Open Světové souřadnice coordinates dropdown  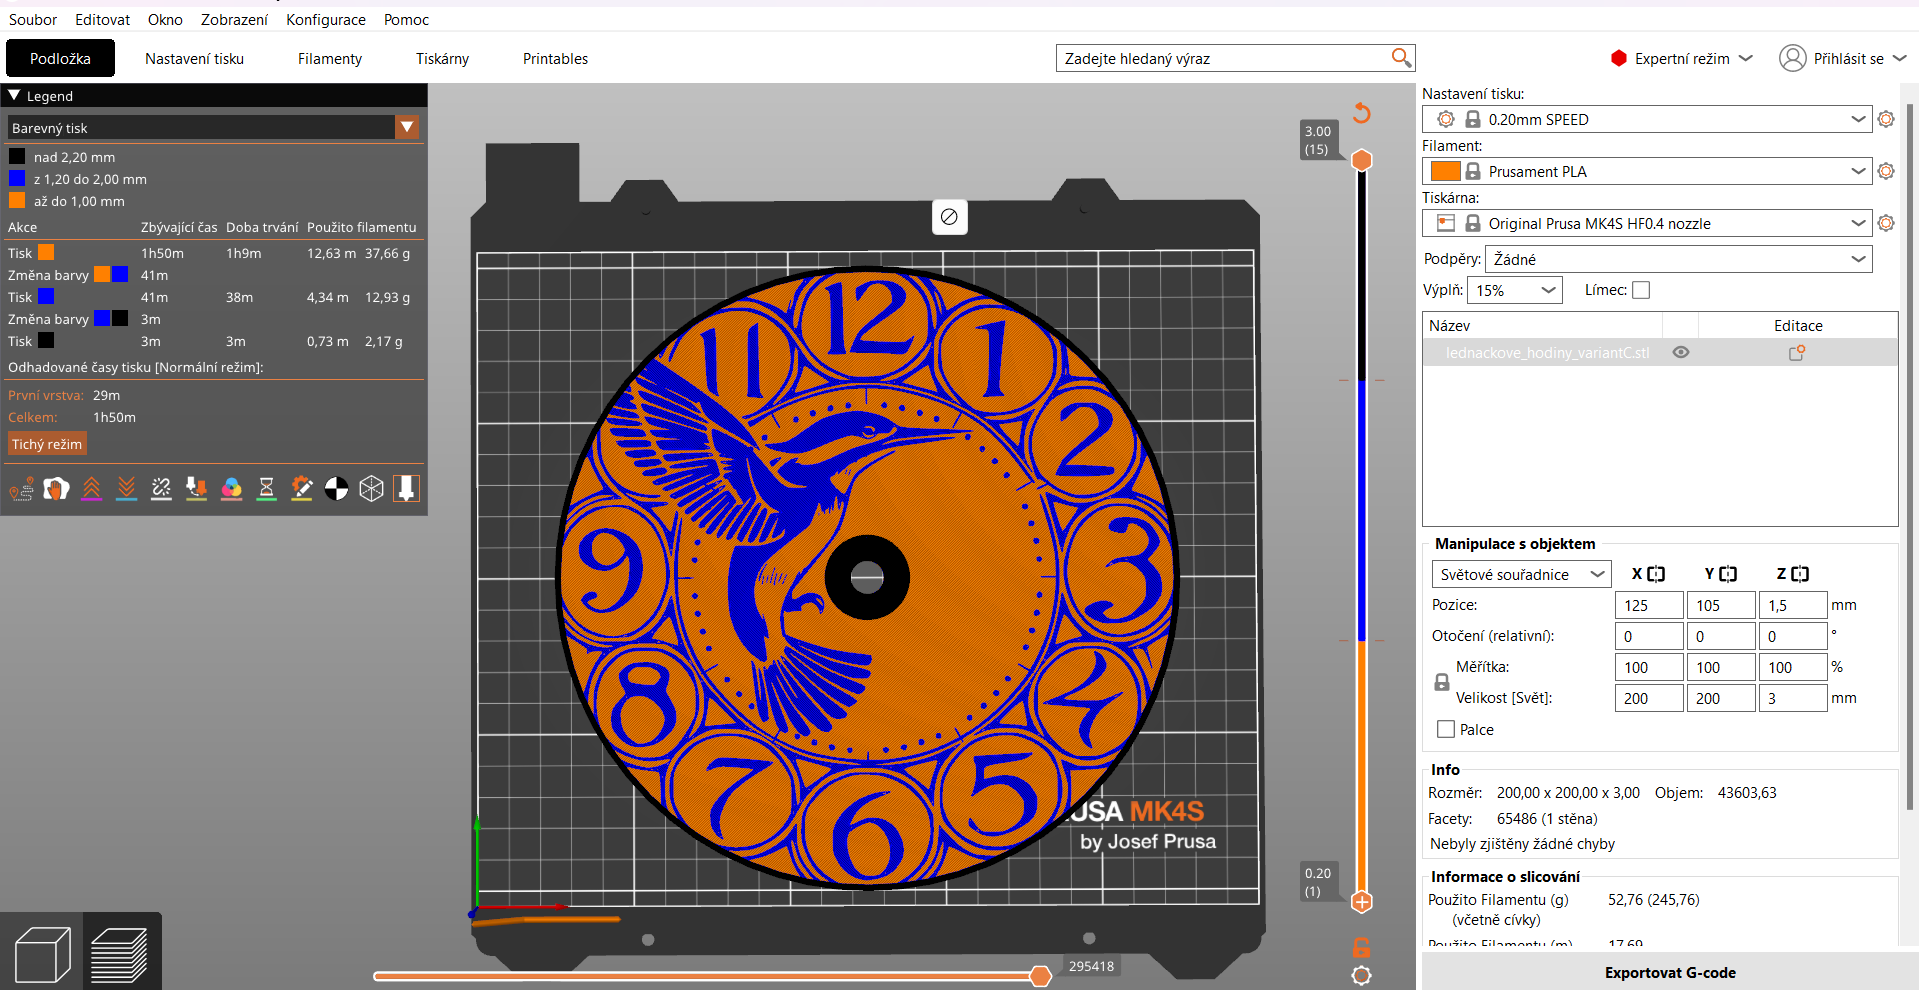pyautogui.click(x=1521, y=574)
